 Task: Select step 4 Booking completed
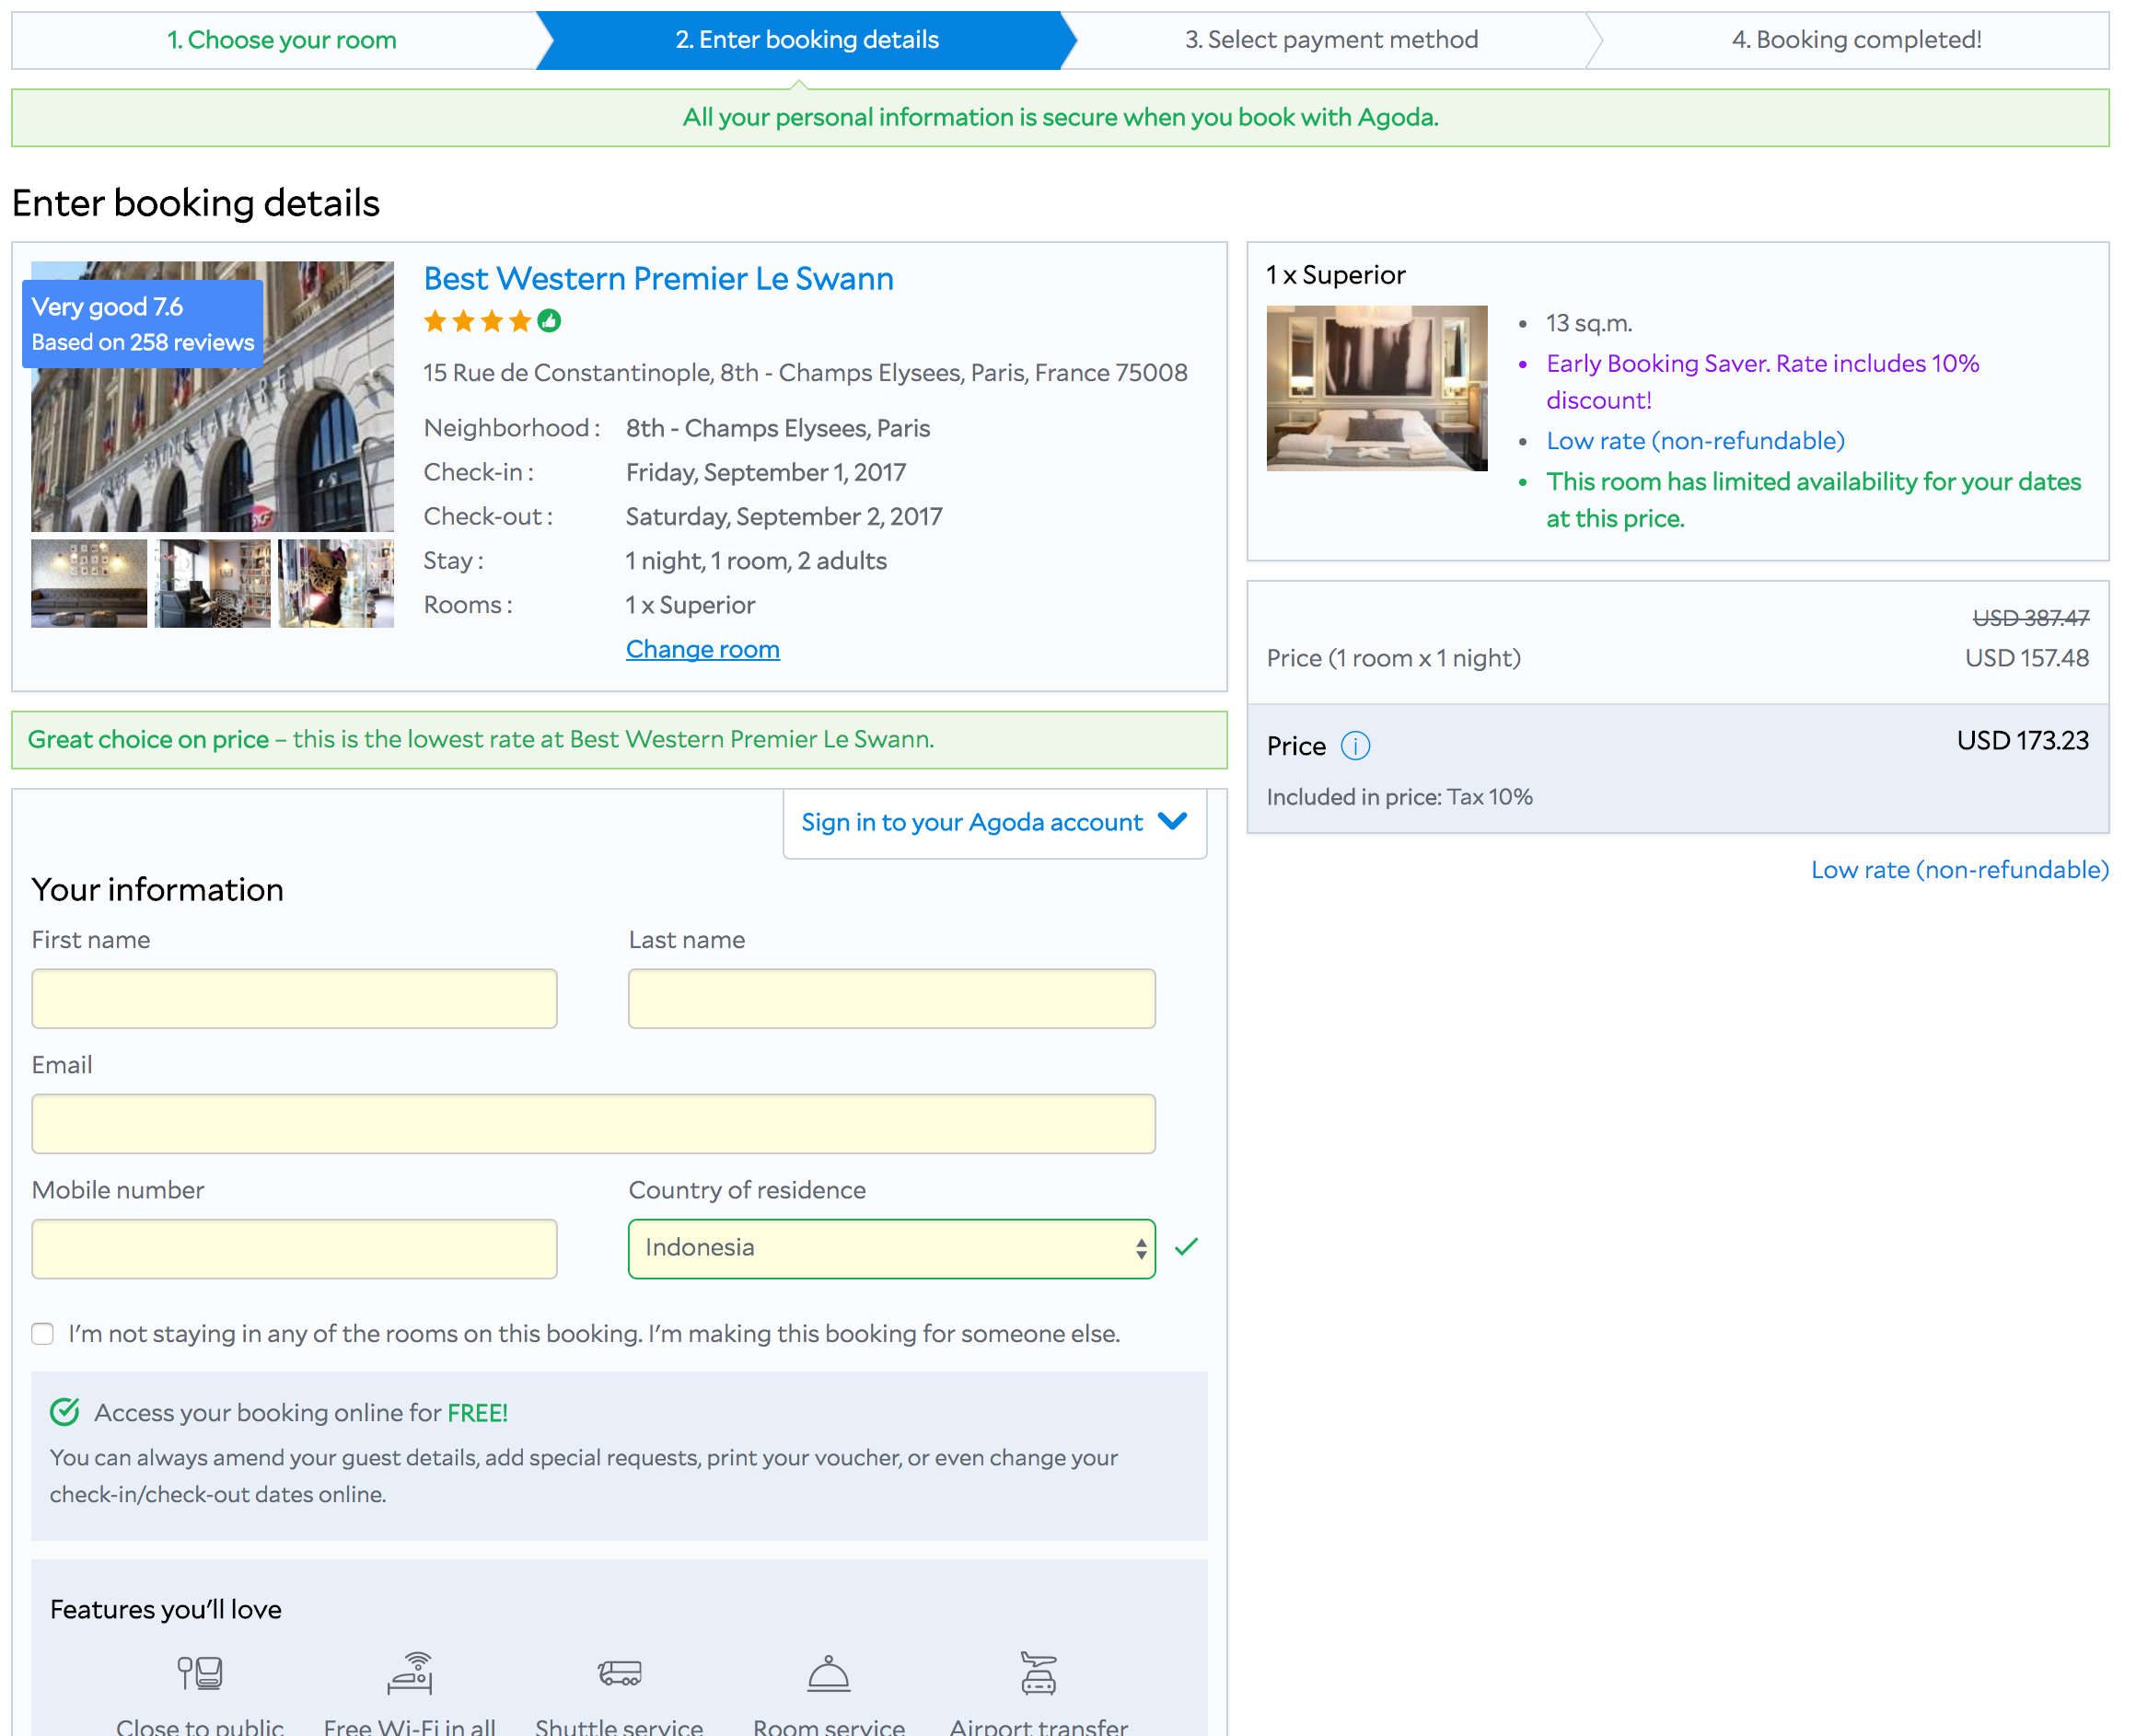point(1856,40)
